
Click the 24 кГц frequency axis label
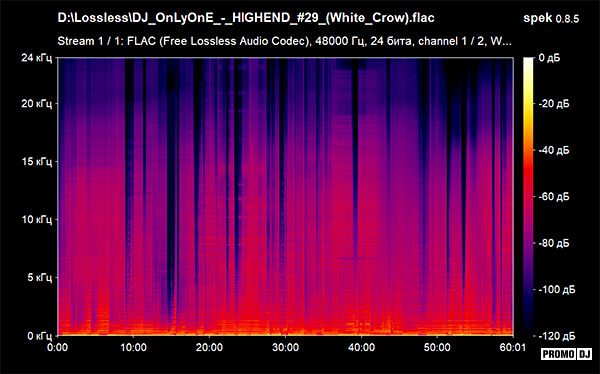36,58
